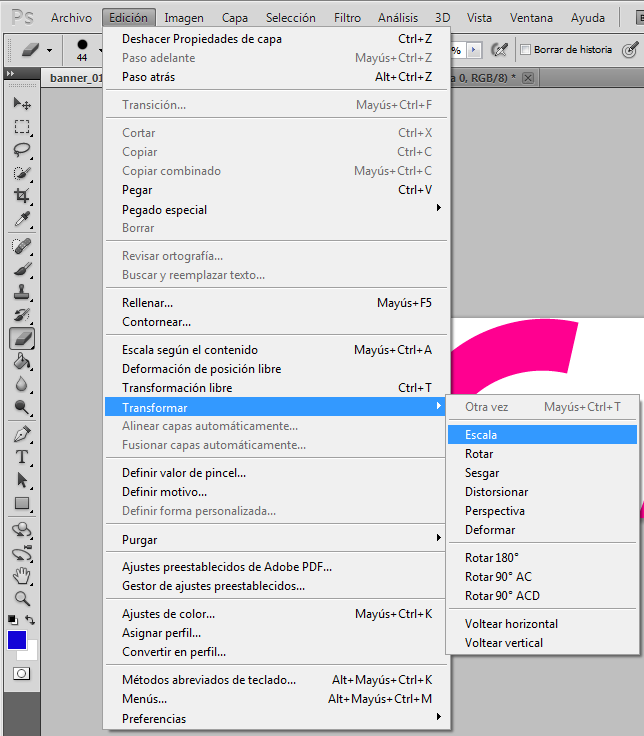Choose Deshacer Propiedades de capa

point(276,38)
